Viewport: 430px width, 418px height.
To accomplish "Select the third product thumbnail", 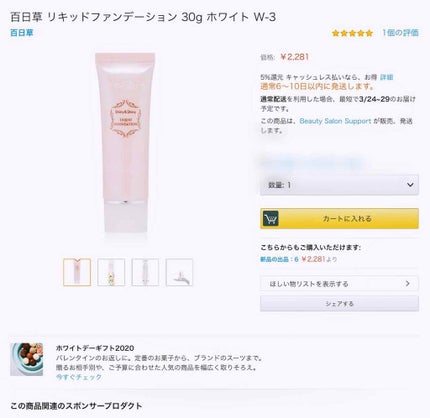I will pos(145,272).
